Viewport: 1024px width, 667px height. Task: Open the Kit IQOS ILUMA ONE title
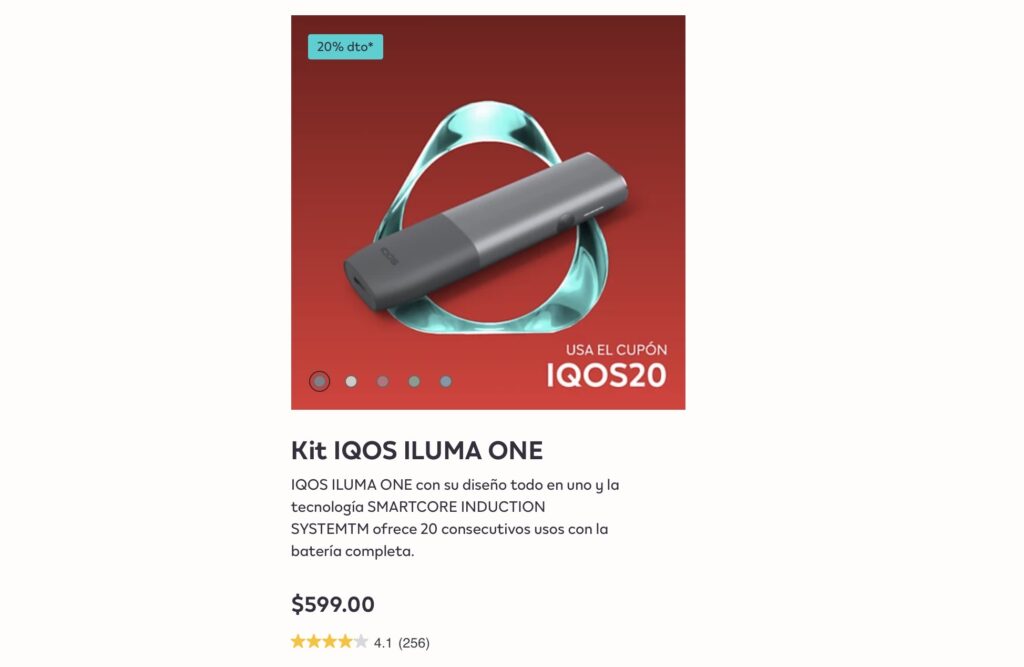(417, 451)
